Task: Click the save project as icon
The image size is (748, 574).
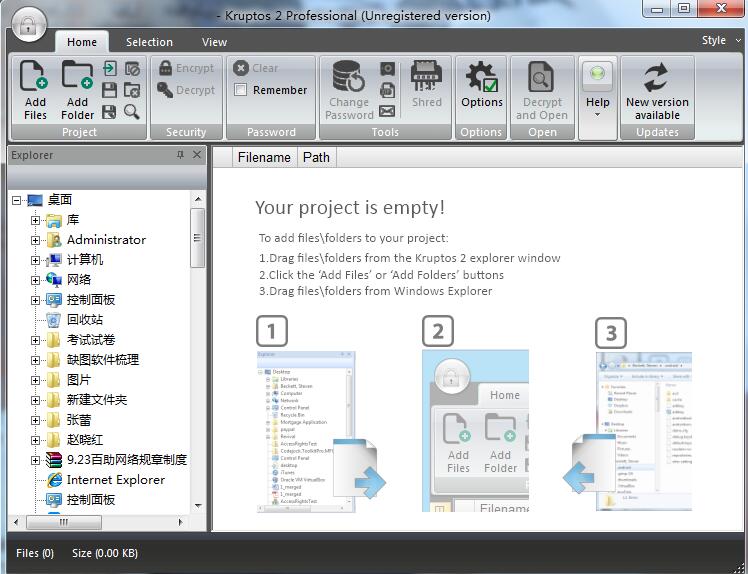Action: click(x=110, y=112)
